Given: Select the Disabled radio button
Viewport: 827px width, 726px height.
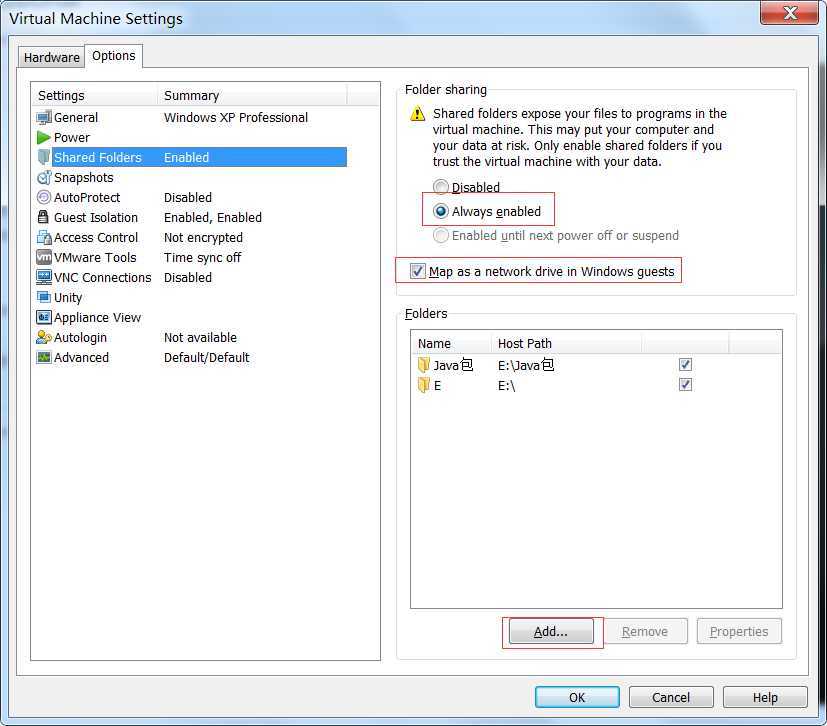Looking at the screenshot, I should tap(441, 187).
